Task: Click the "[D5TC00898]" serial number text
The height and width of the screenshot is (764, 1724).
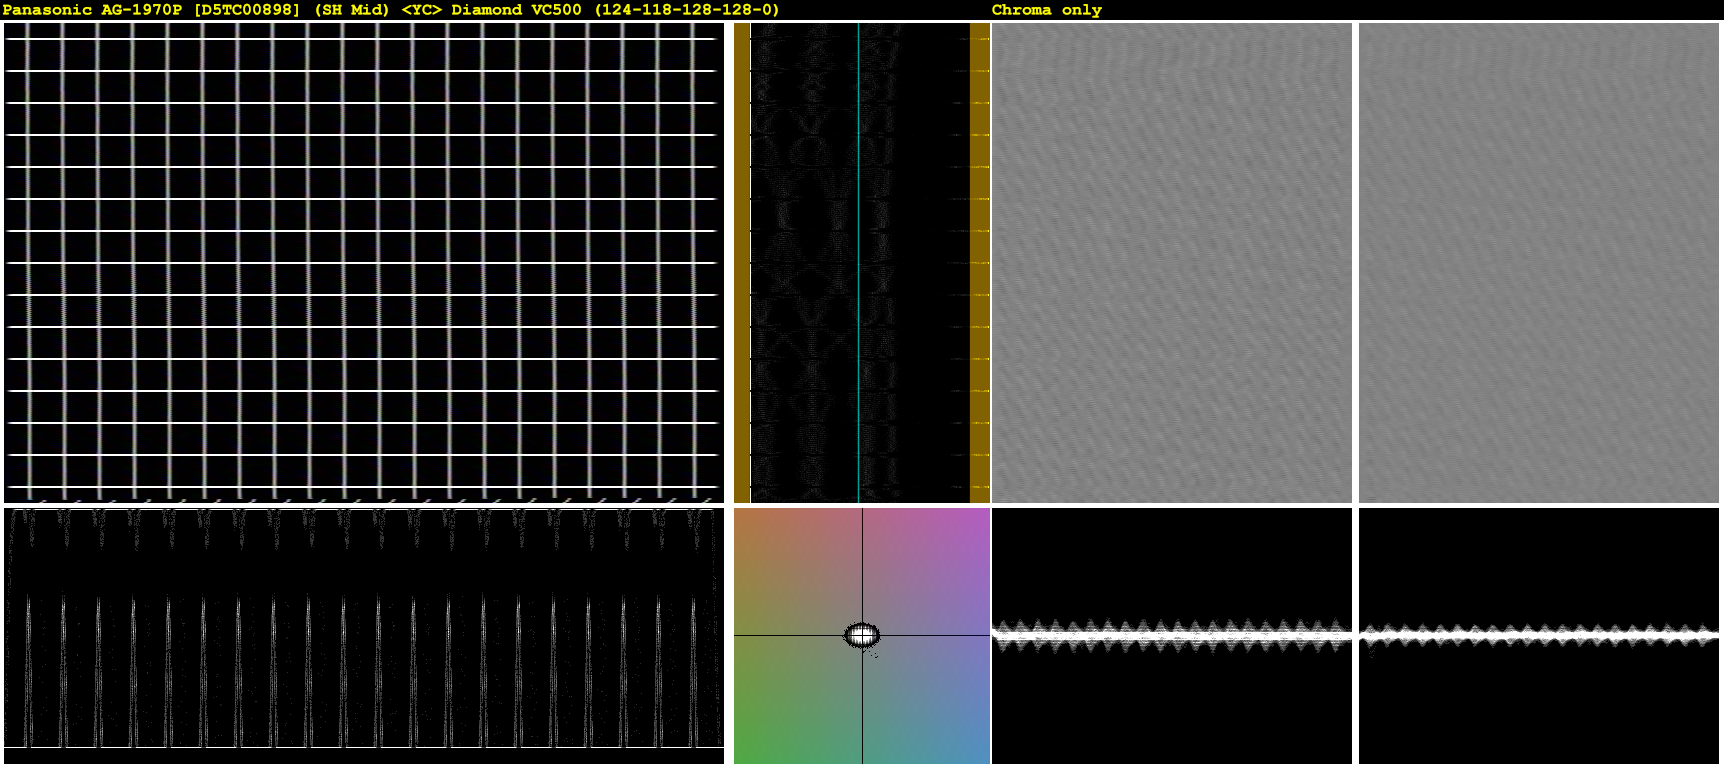Action: click(247, 10)
